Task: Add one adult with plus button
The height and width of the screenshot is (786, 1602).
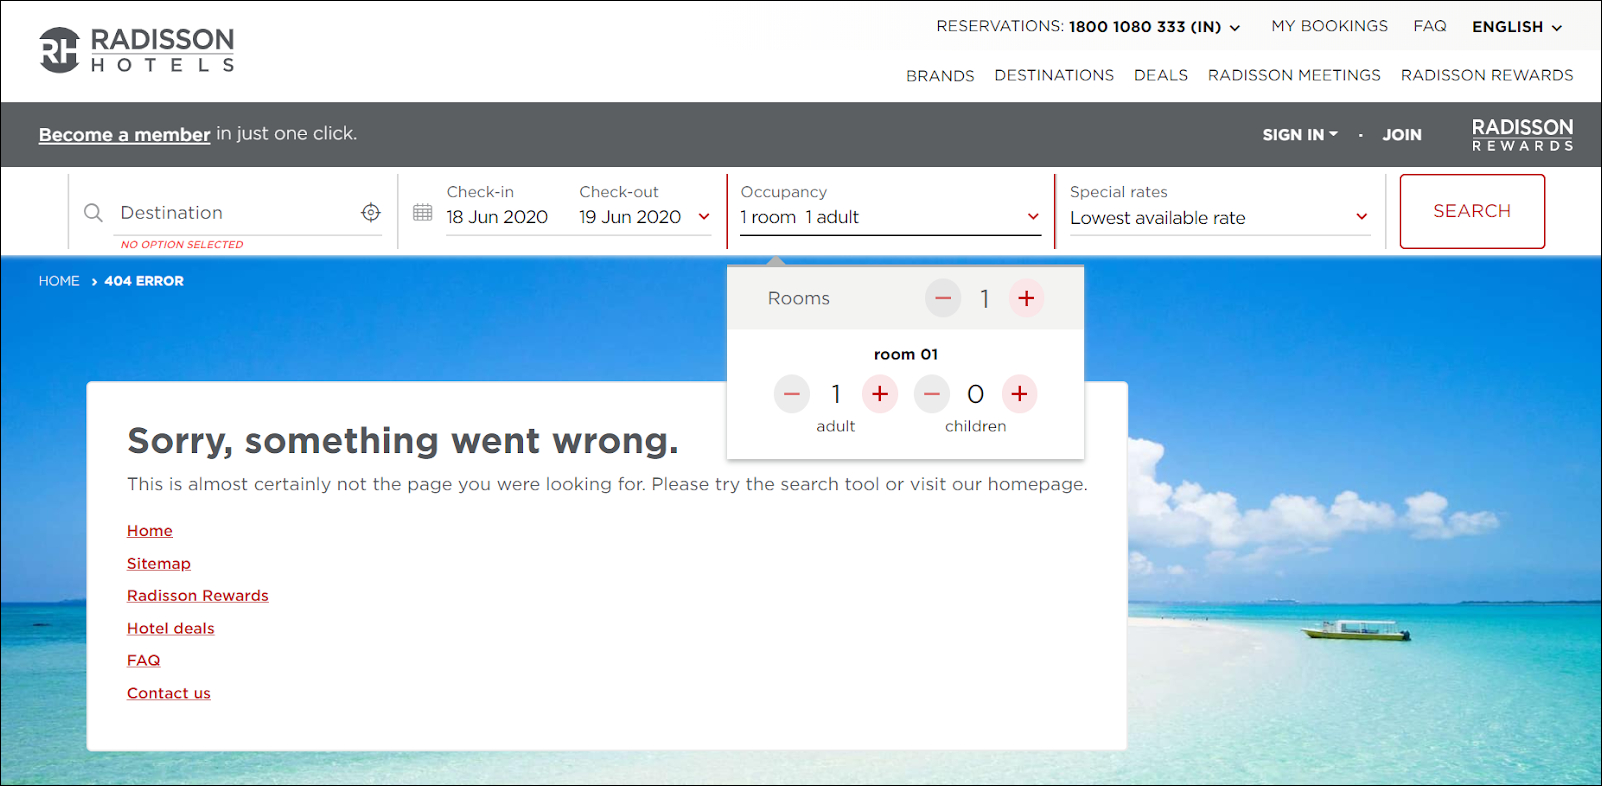Action: [880, 394]
